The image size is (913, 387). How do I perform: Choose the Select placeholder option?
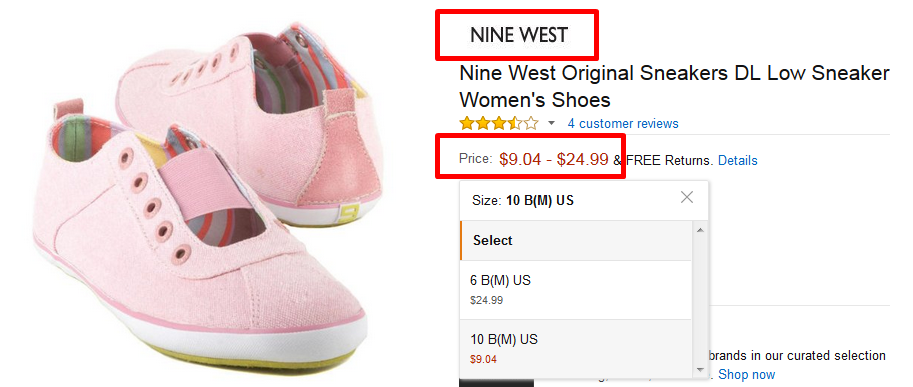coord(576,240)
